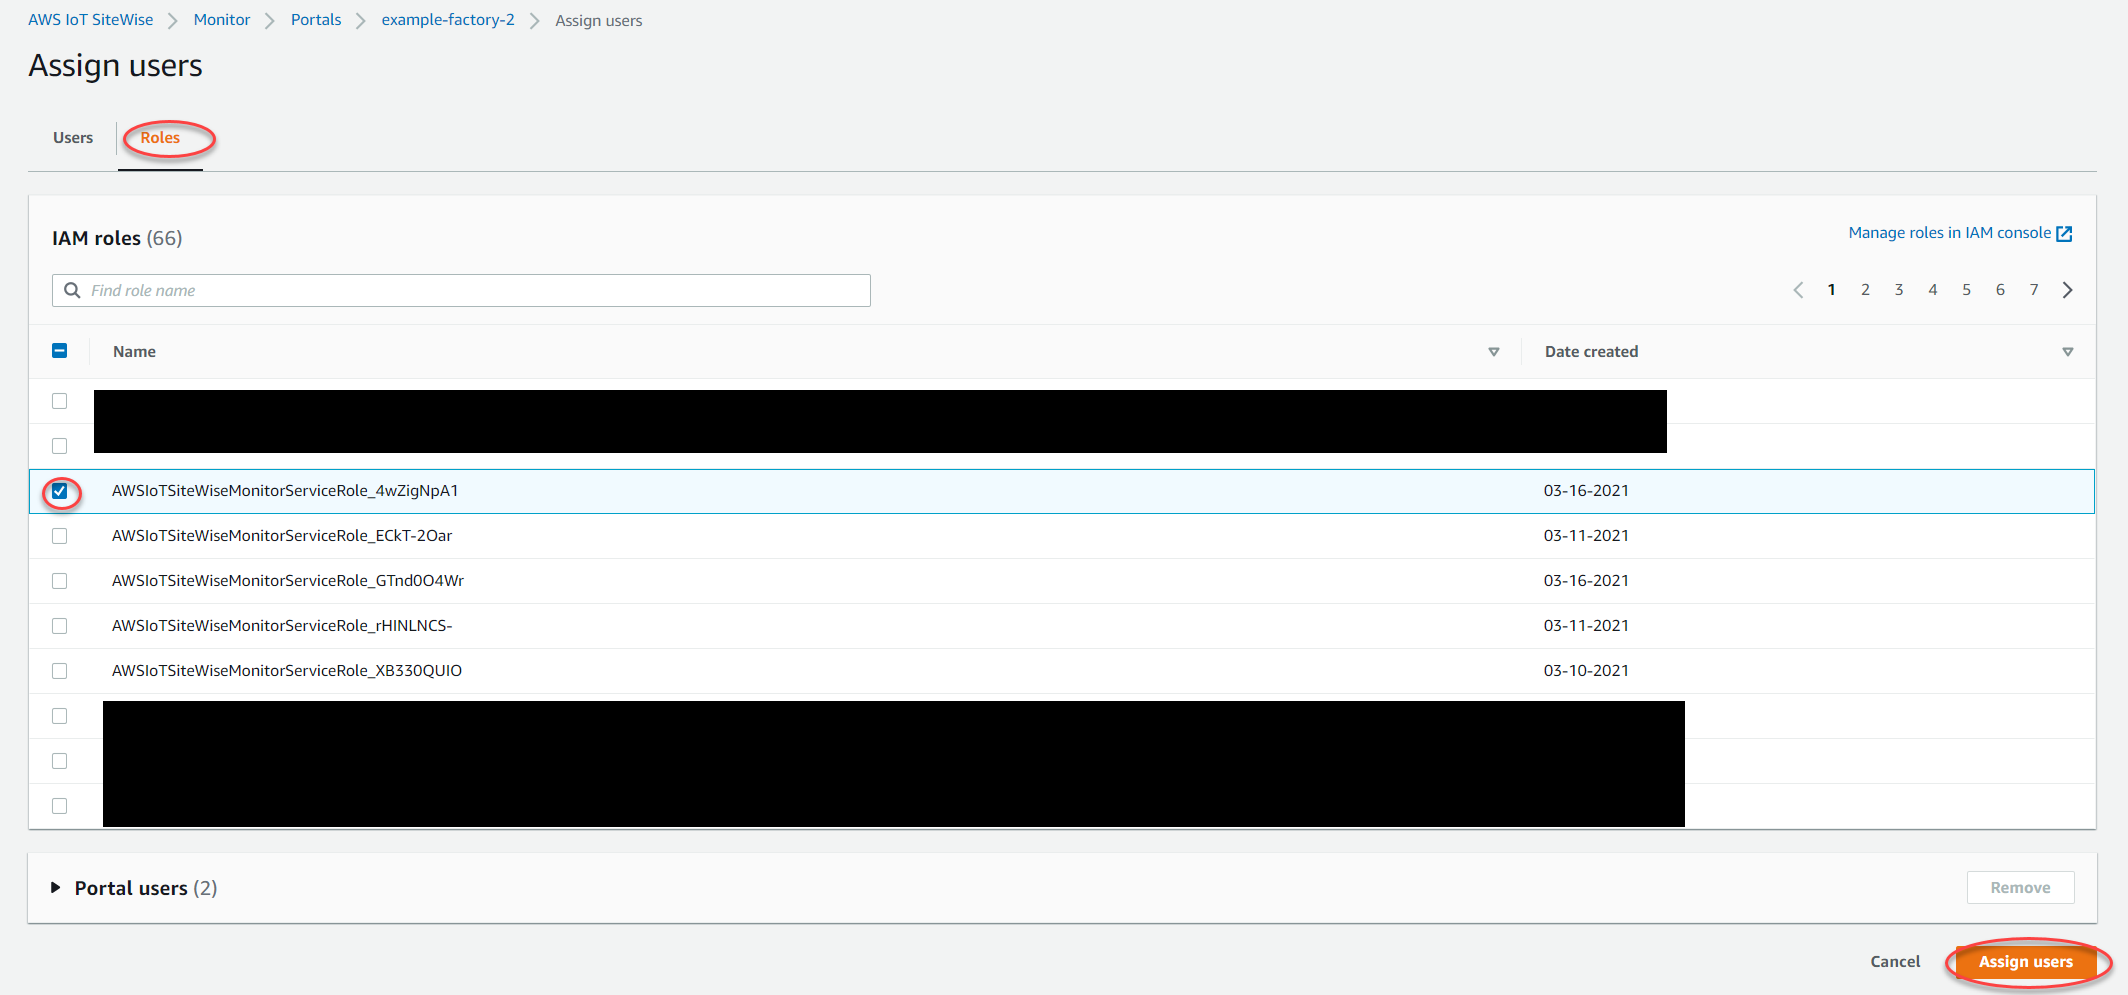
Task: Select the Roles tab
Action: (x=160, y=137)
